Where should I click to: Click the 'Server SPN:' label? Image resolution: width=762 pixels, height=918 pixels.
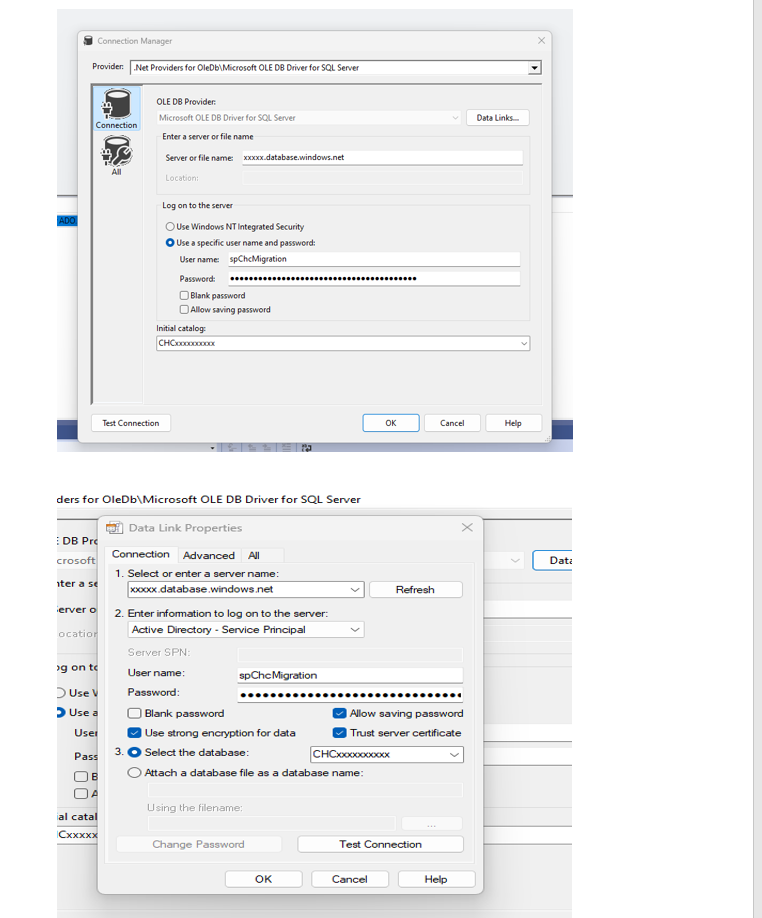tap(159, 652)
